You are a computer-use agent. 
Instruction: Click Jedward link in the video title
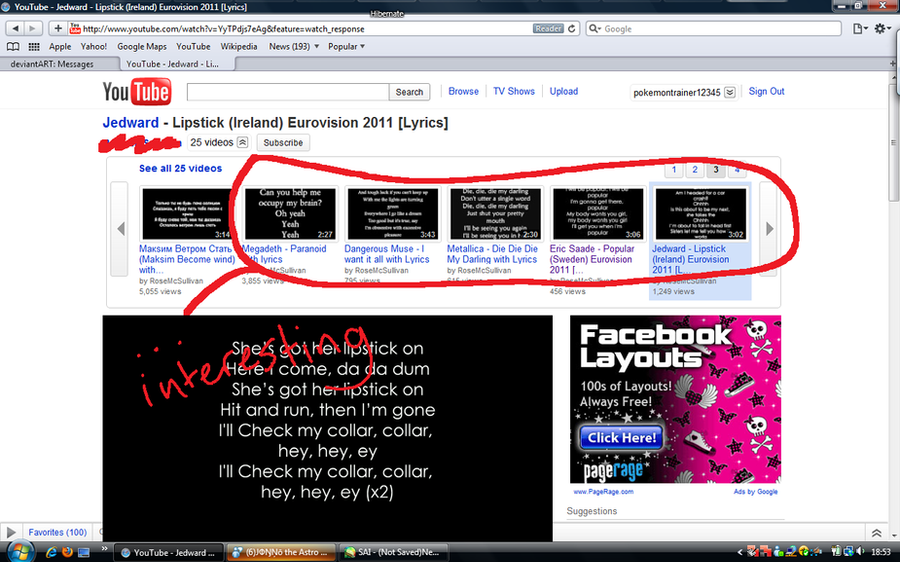tap(130, 122)
